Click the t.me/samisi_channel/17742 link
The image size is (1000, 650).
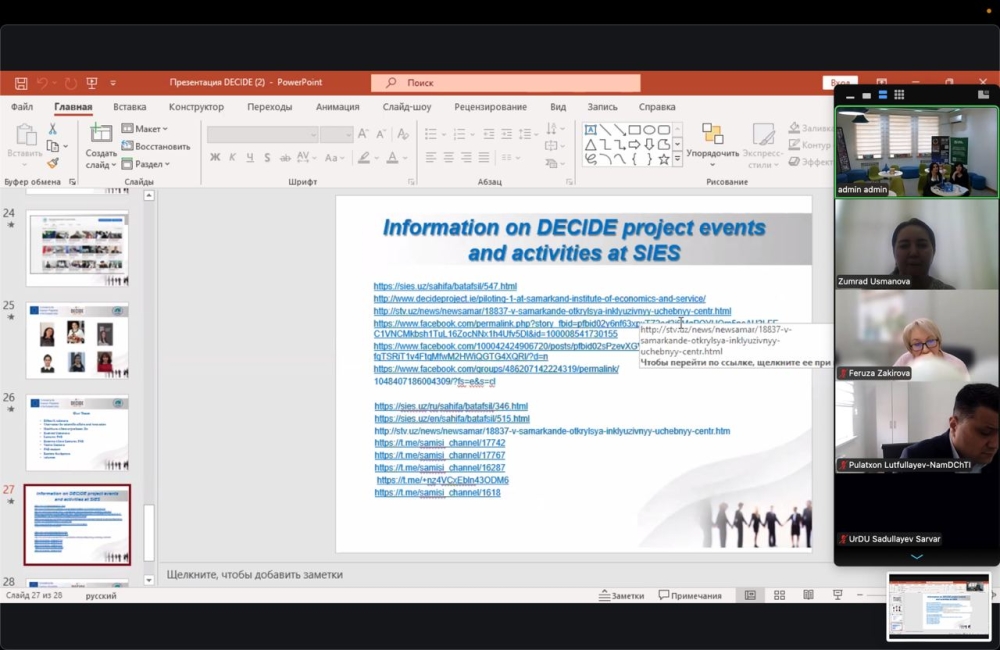439,443
